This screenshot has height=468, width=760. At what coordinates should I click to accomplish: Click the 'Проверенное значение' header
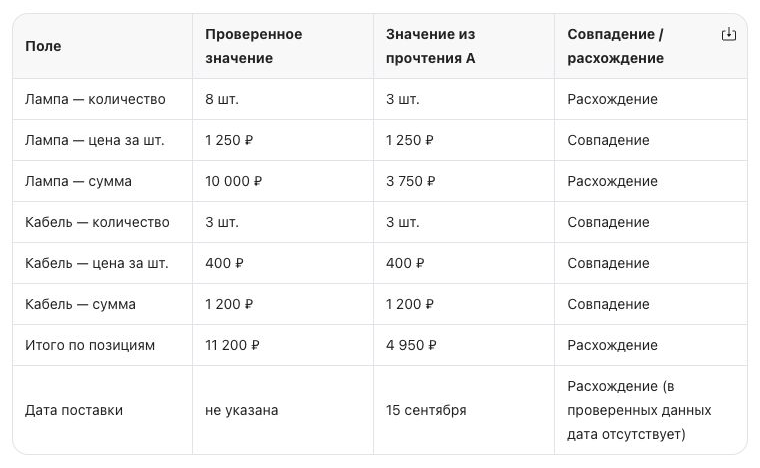253,46
